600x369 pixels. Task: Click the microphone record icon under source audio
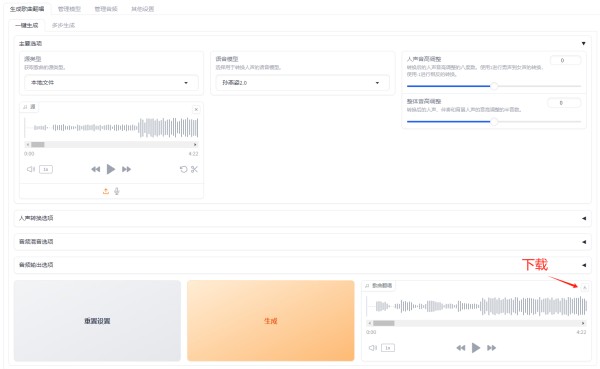pos(117,191)
